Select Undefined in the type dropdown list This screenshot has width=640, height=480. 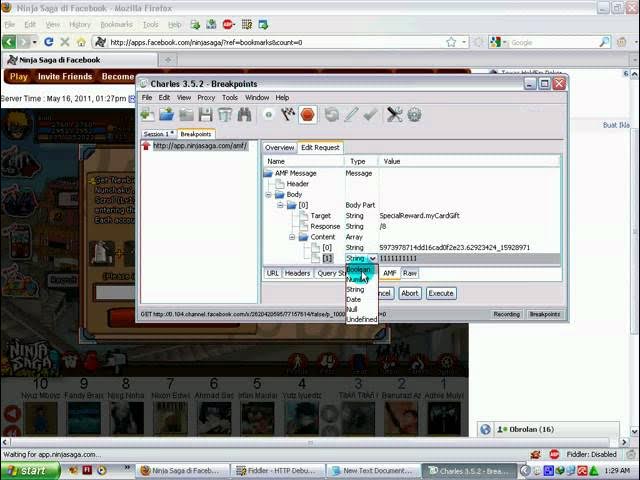(x=361, y=319)
